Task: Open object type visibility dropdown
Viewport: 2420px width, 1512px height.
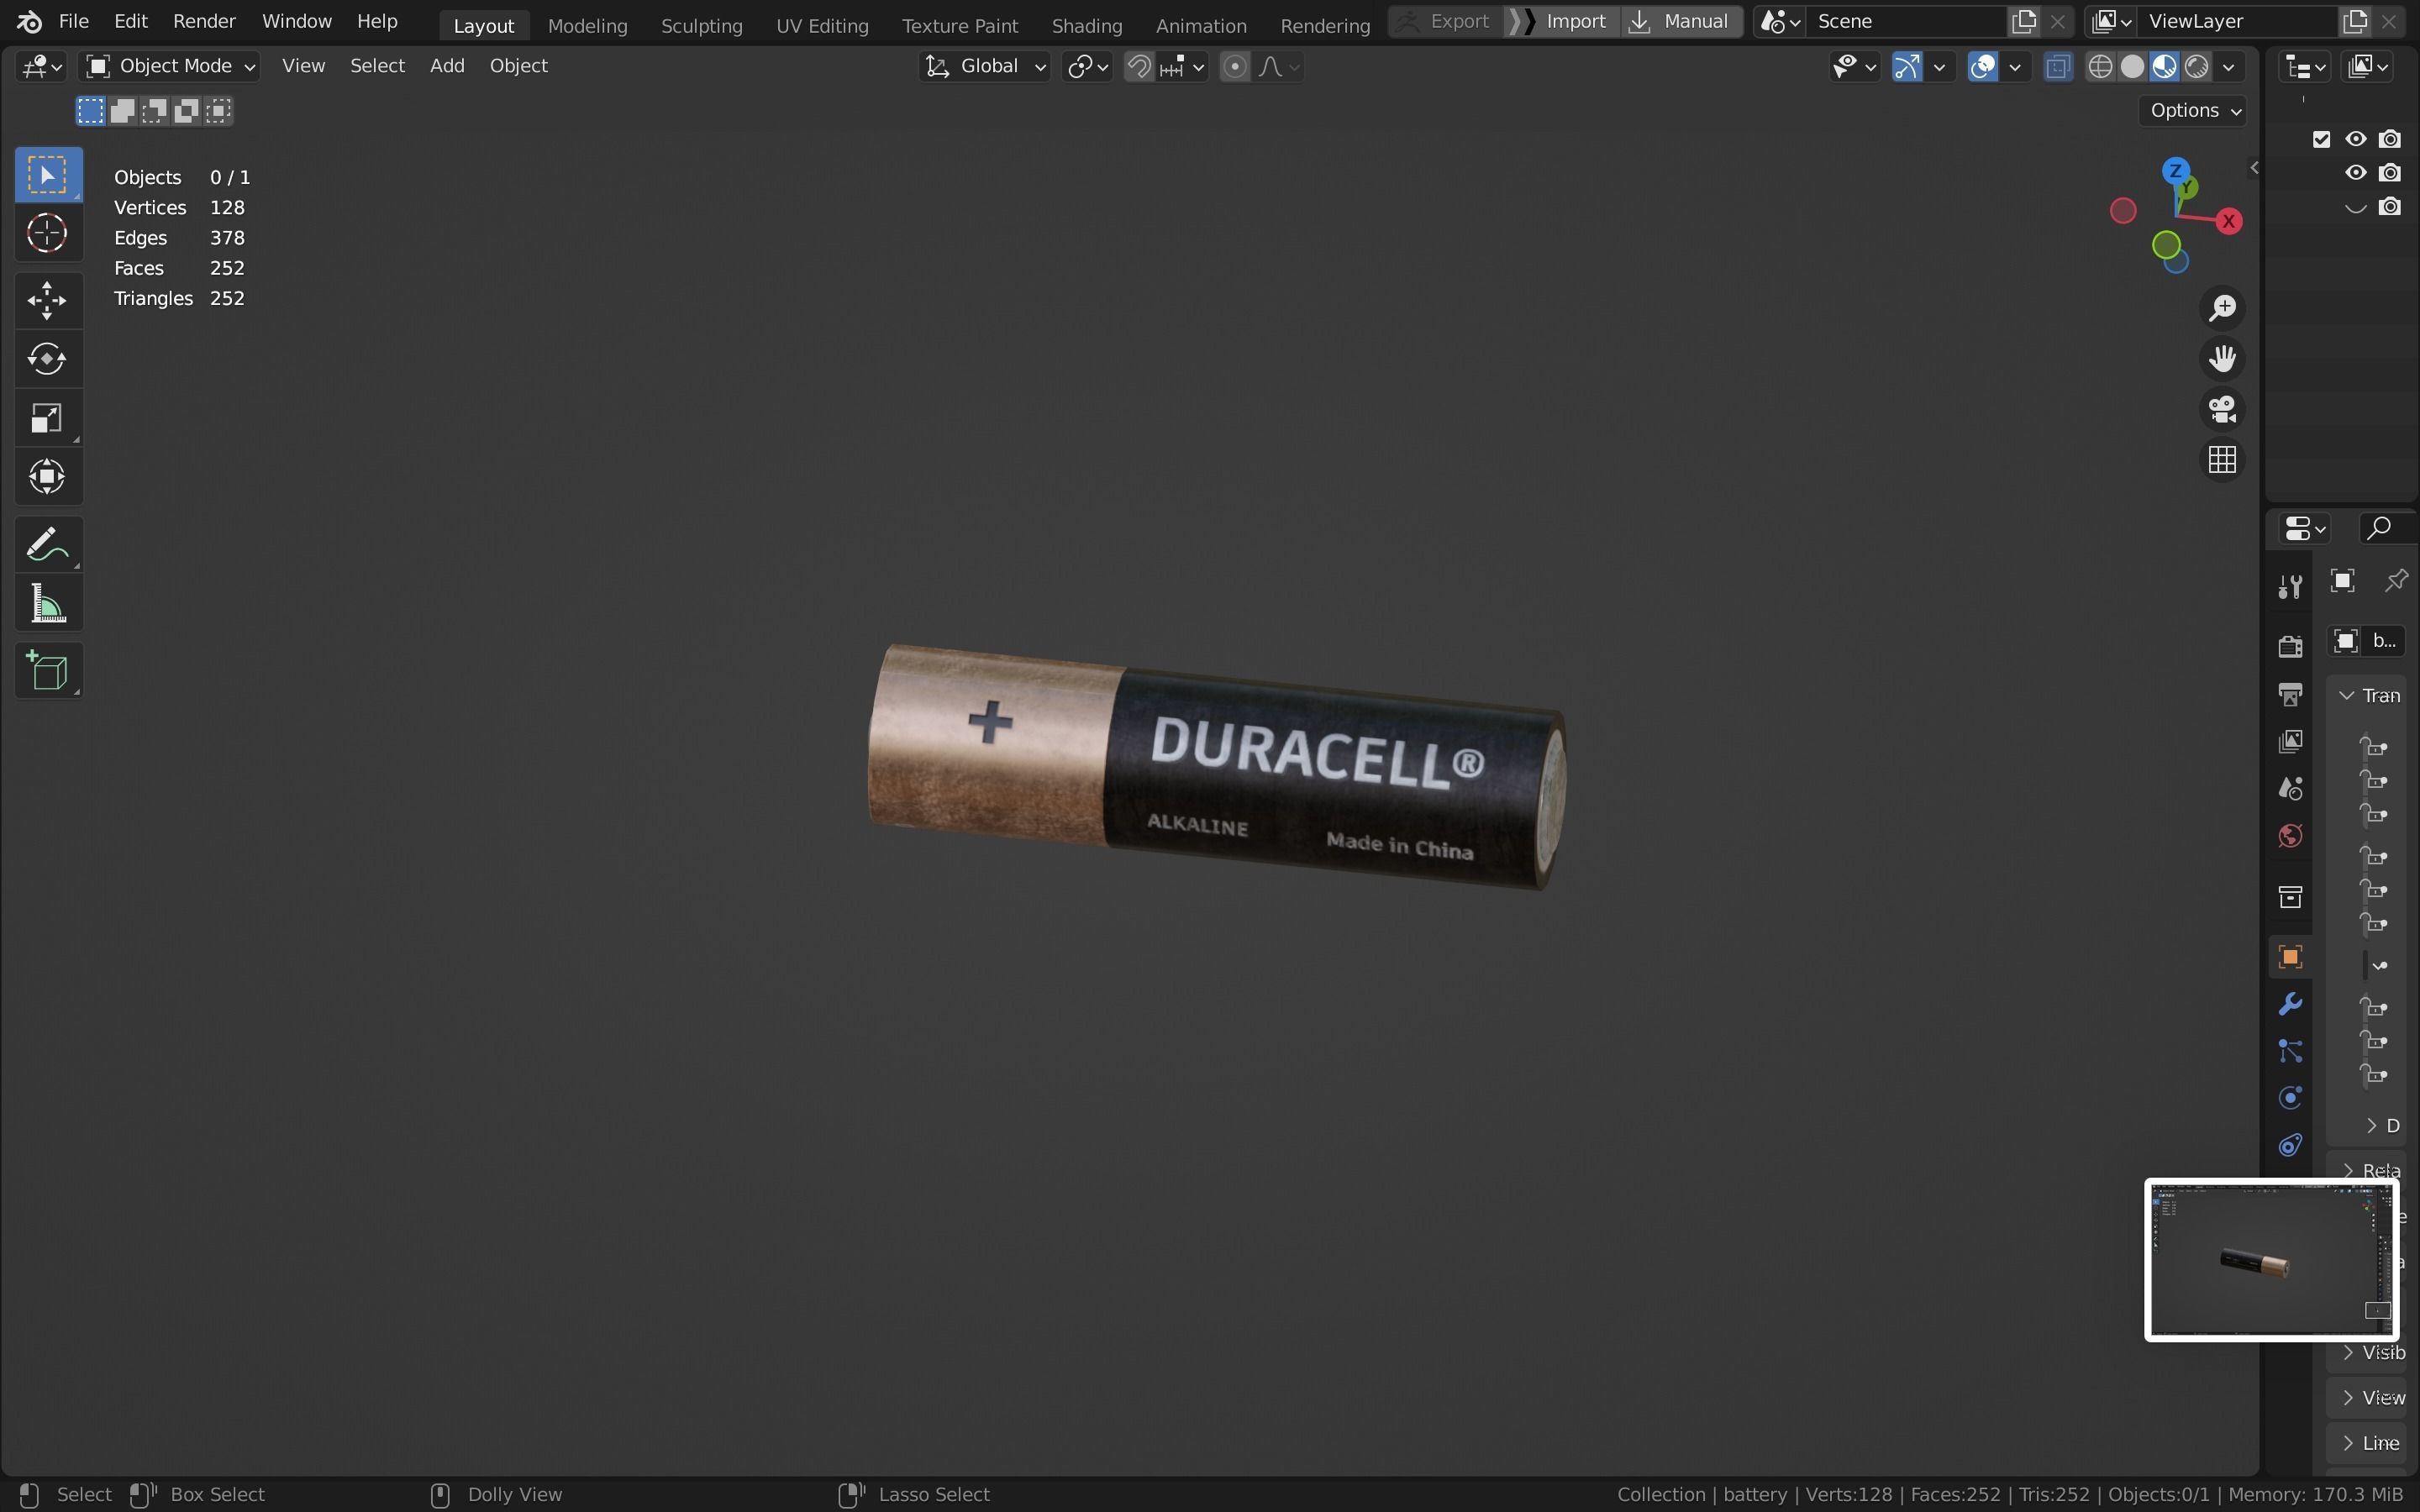Action: (1854, 66)
